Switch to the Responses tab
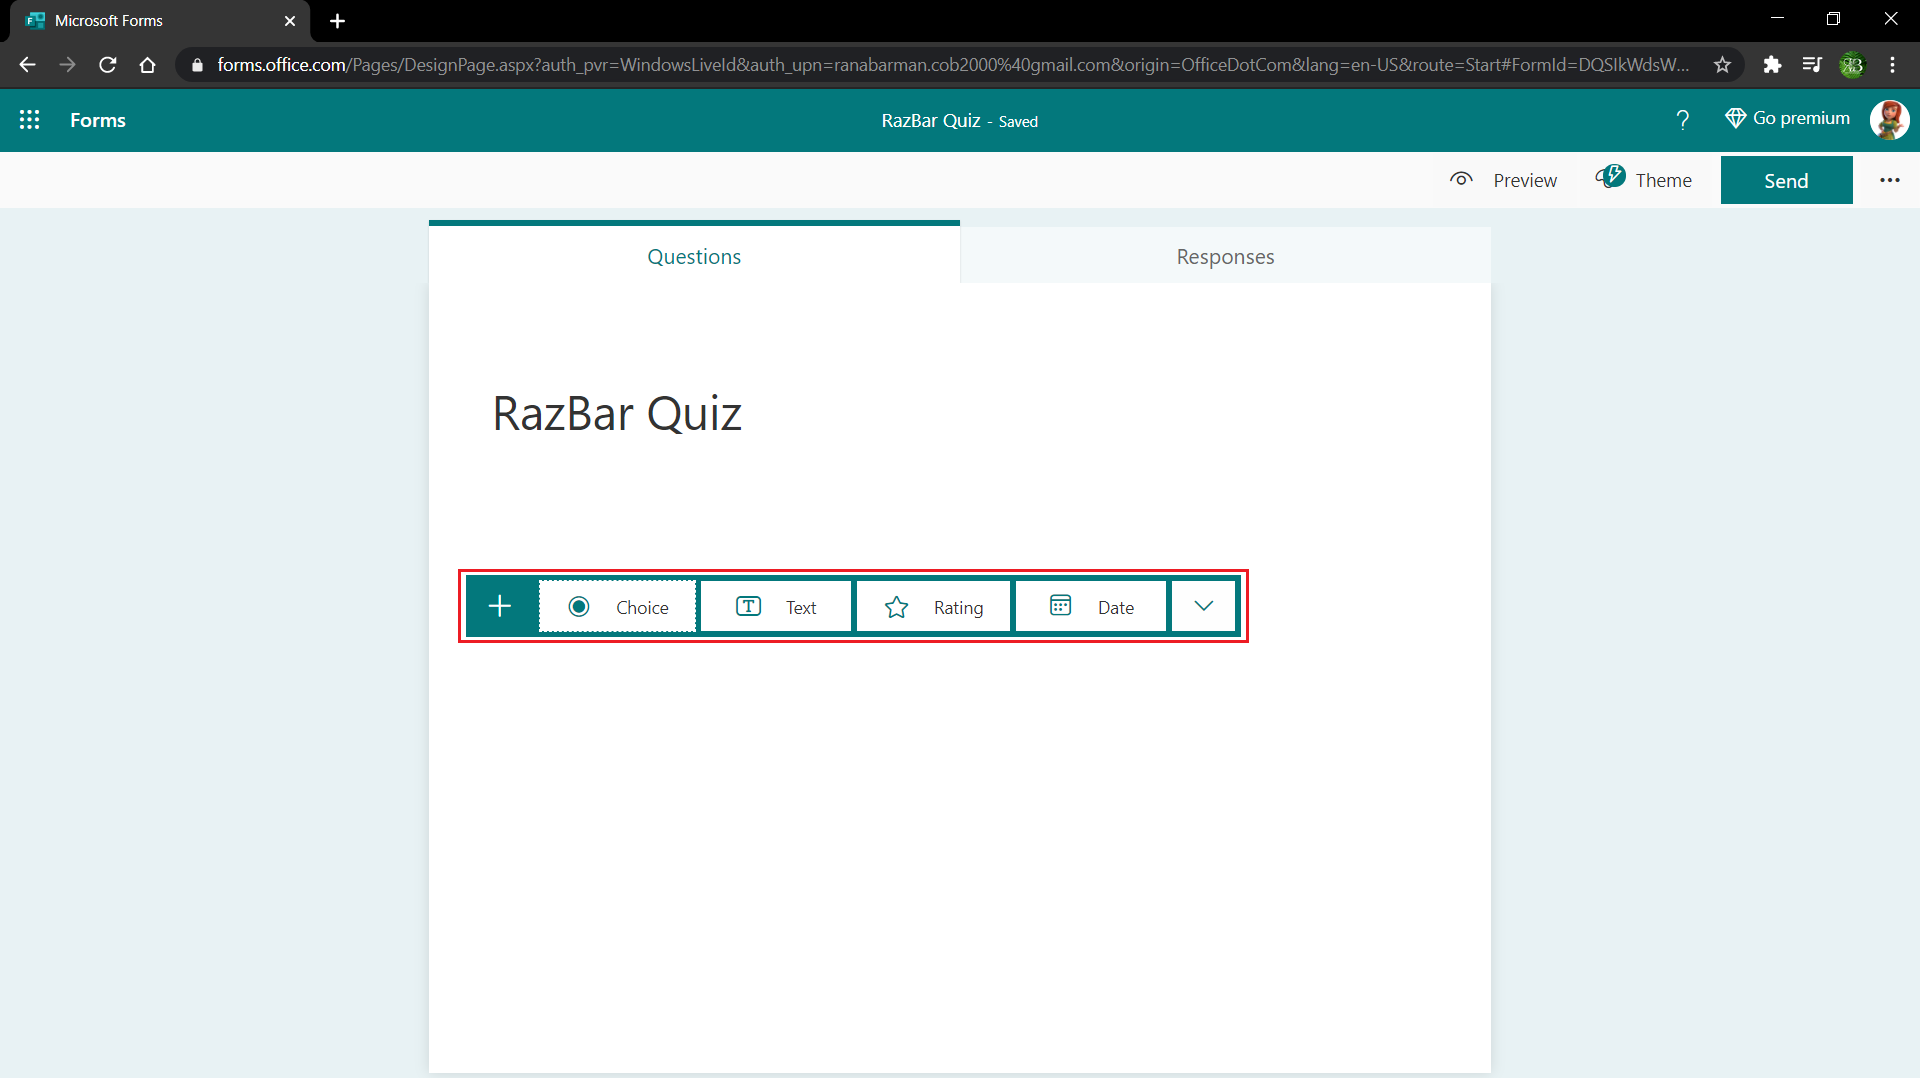Image resolution: width=1920 pixels, height=1078 pixels. click(1225, 256)
